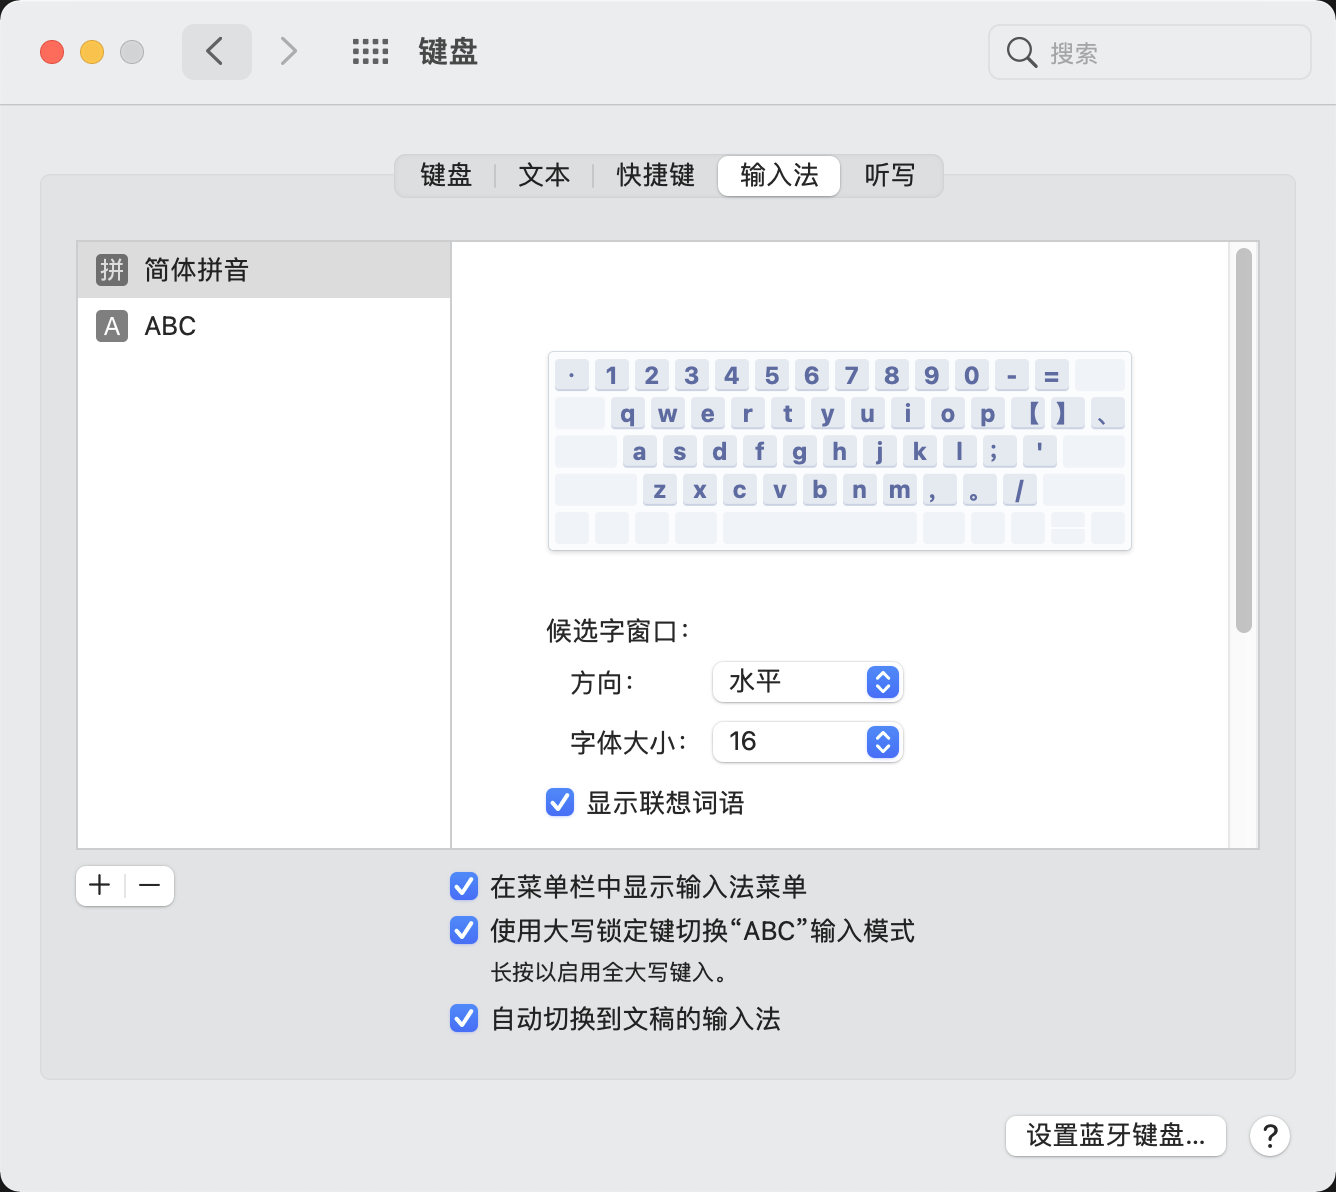
Task: Select the ABC input source icon
Action: tap(112, 326)
